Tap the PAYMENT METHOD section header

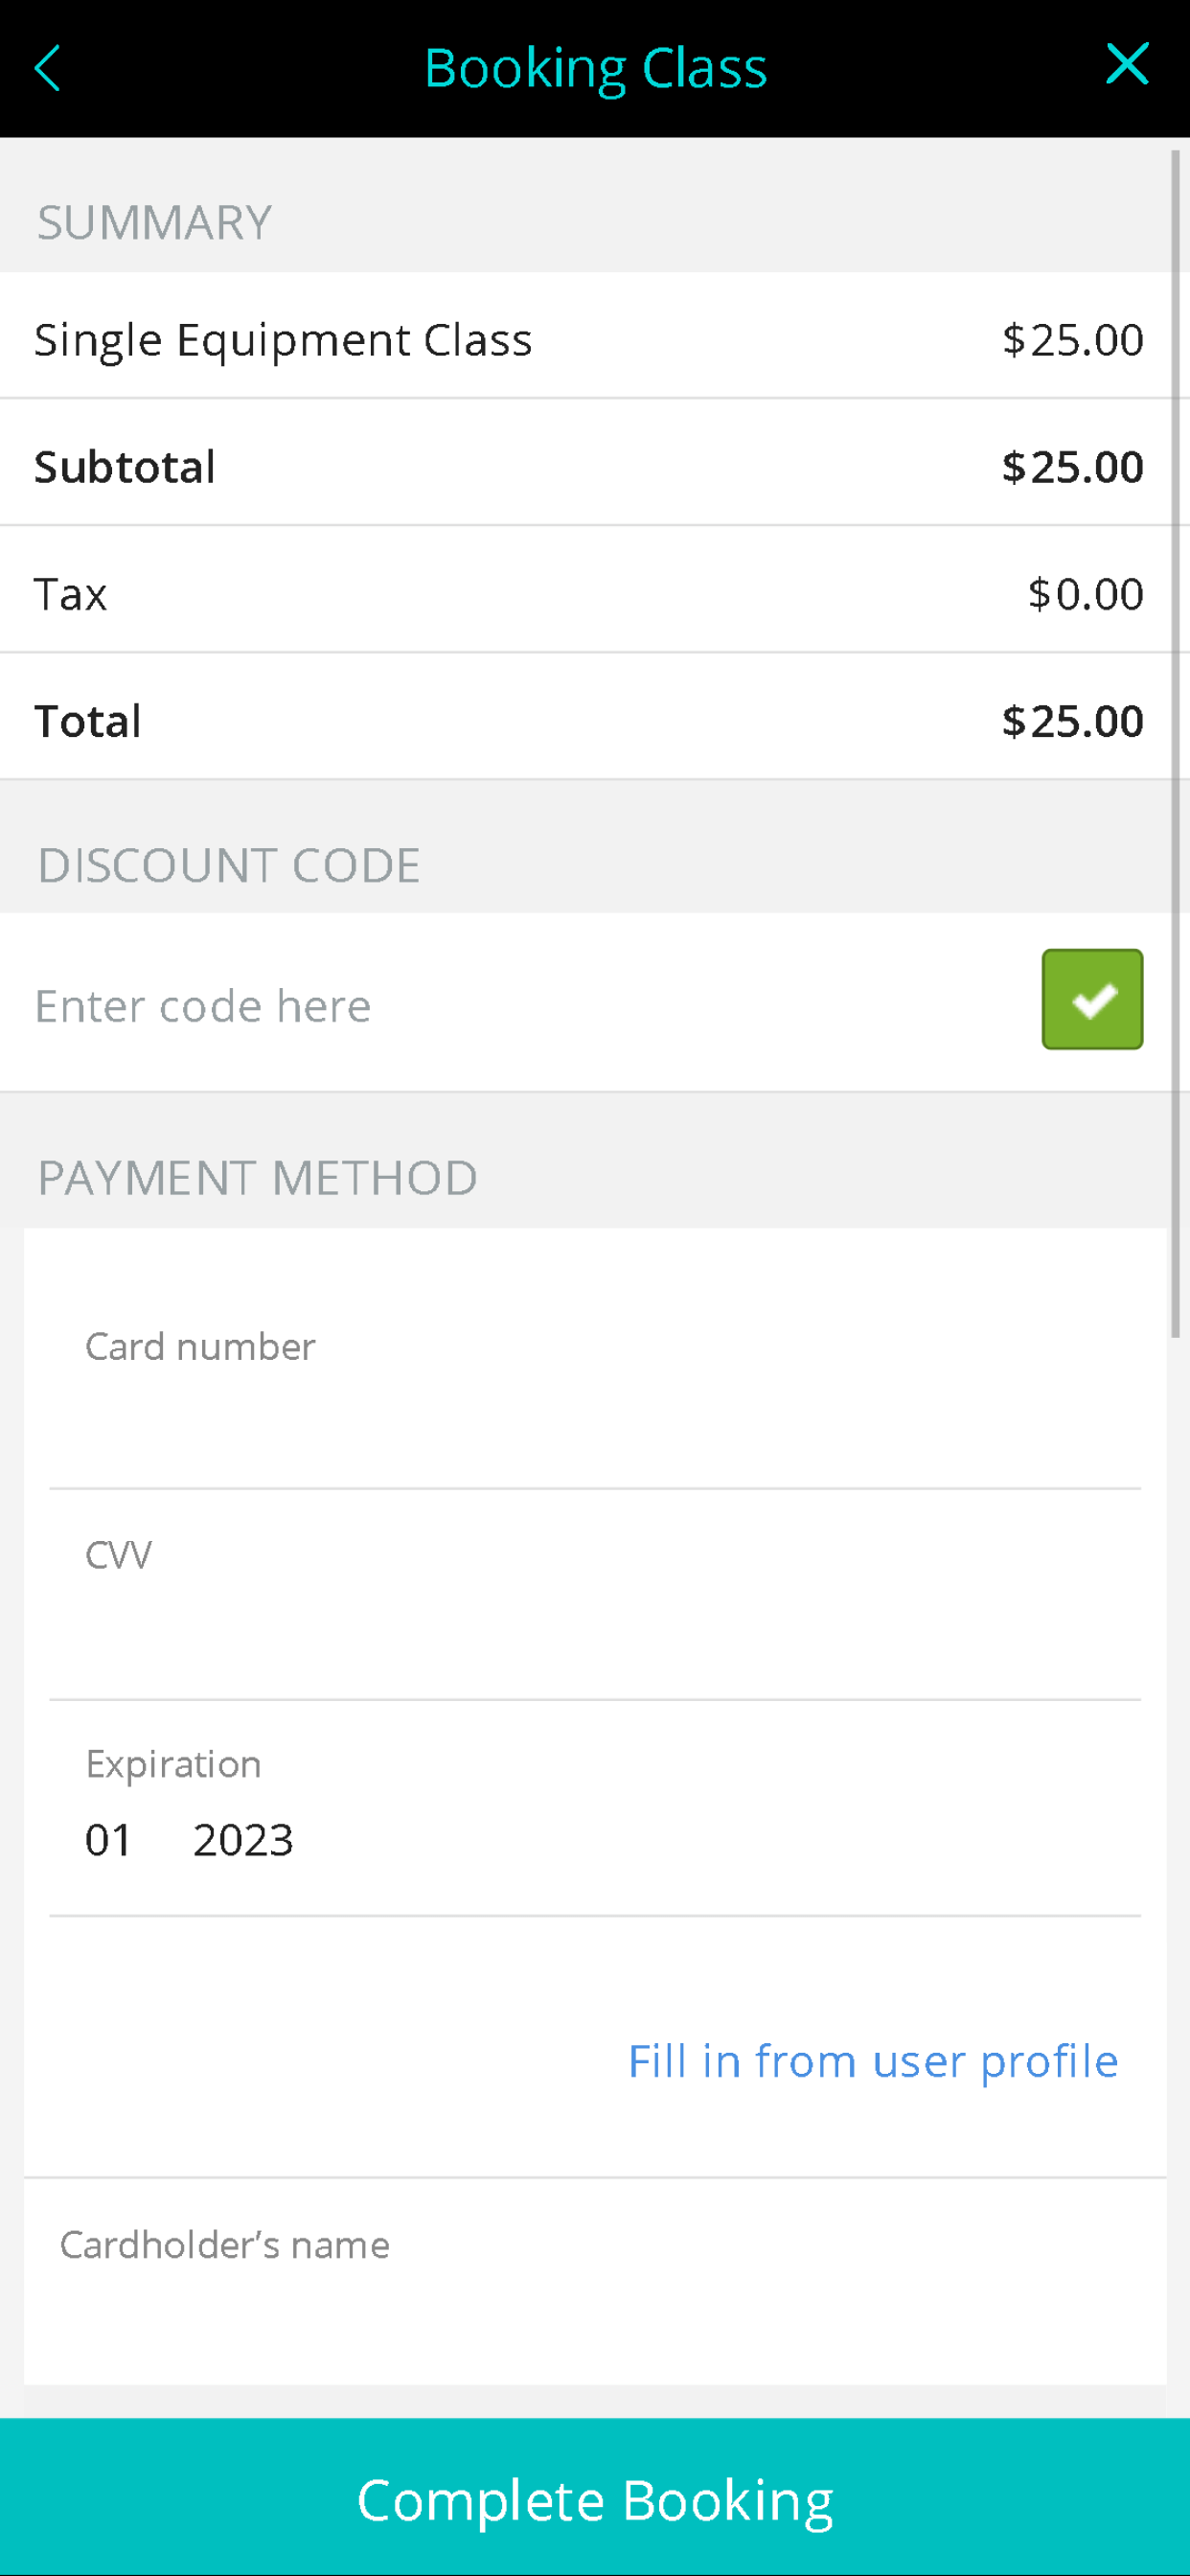point(257,1177)
